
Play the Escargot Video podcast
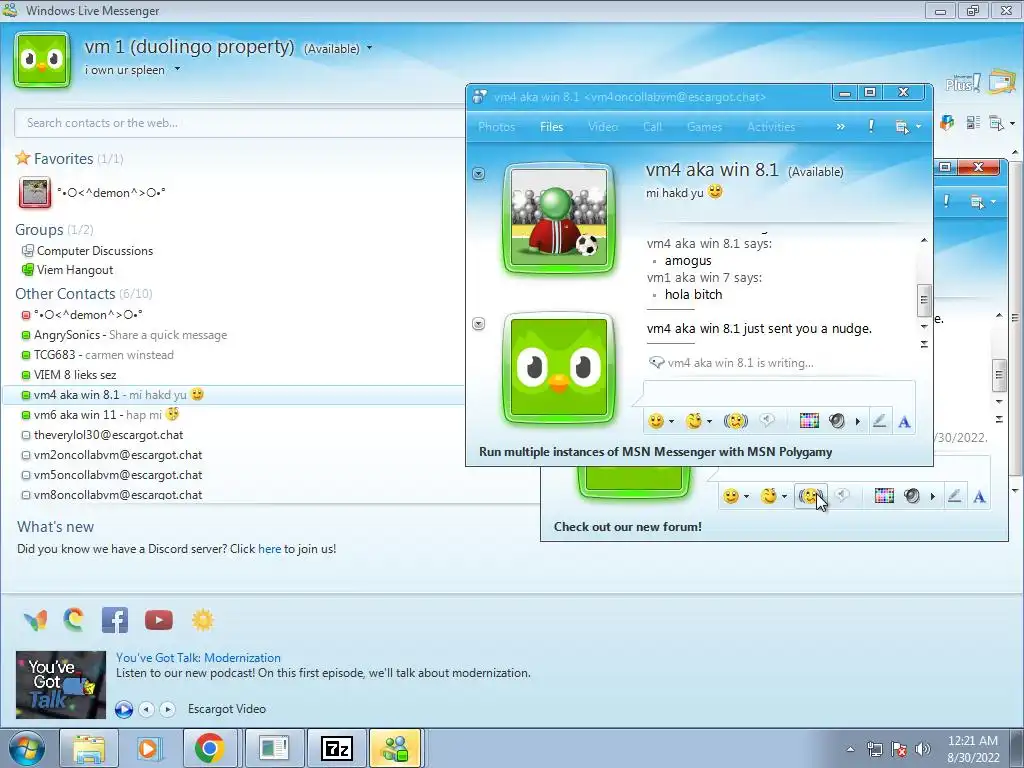pos(123,709)
